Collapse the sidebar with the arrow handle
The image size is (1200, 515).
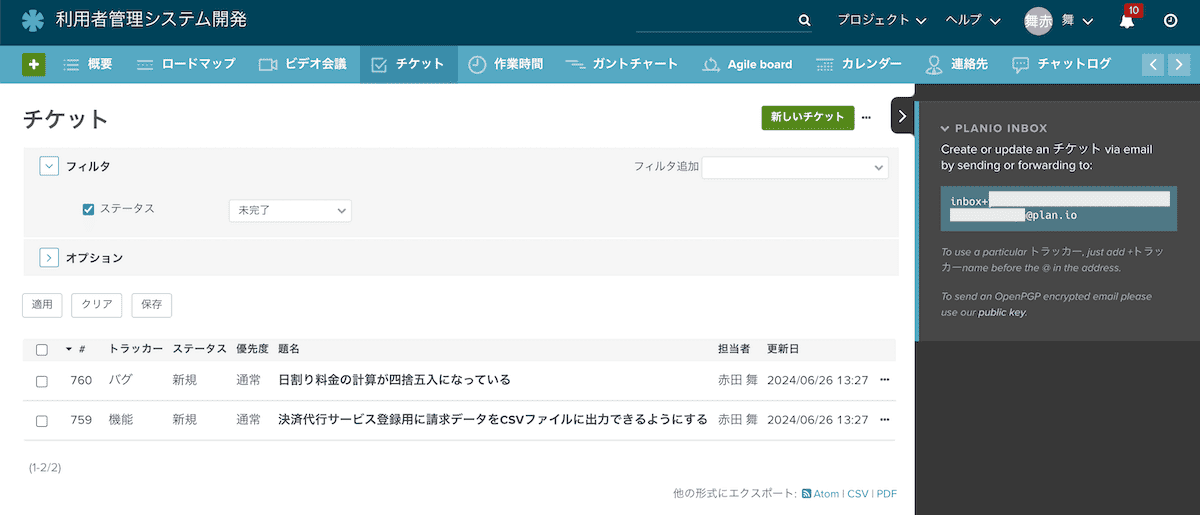[902, 116]
